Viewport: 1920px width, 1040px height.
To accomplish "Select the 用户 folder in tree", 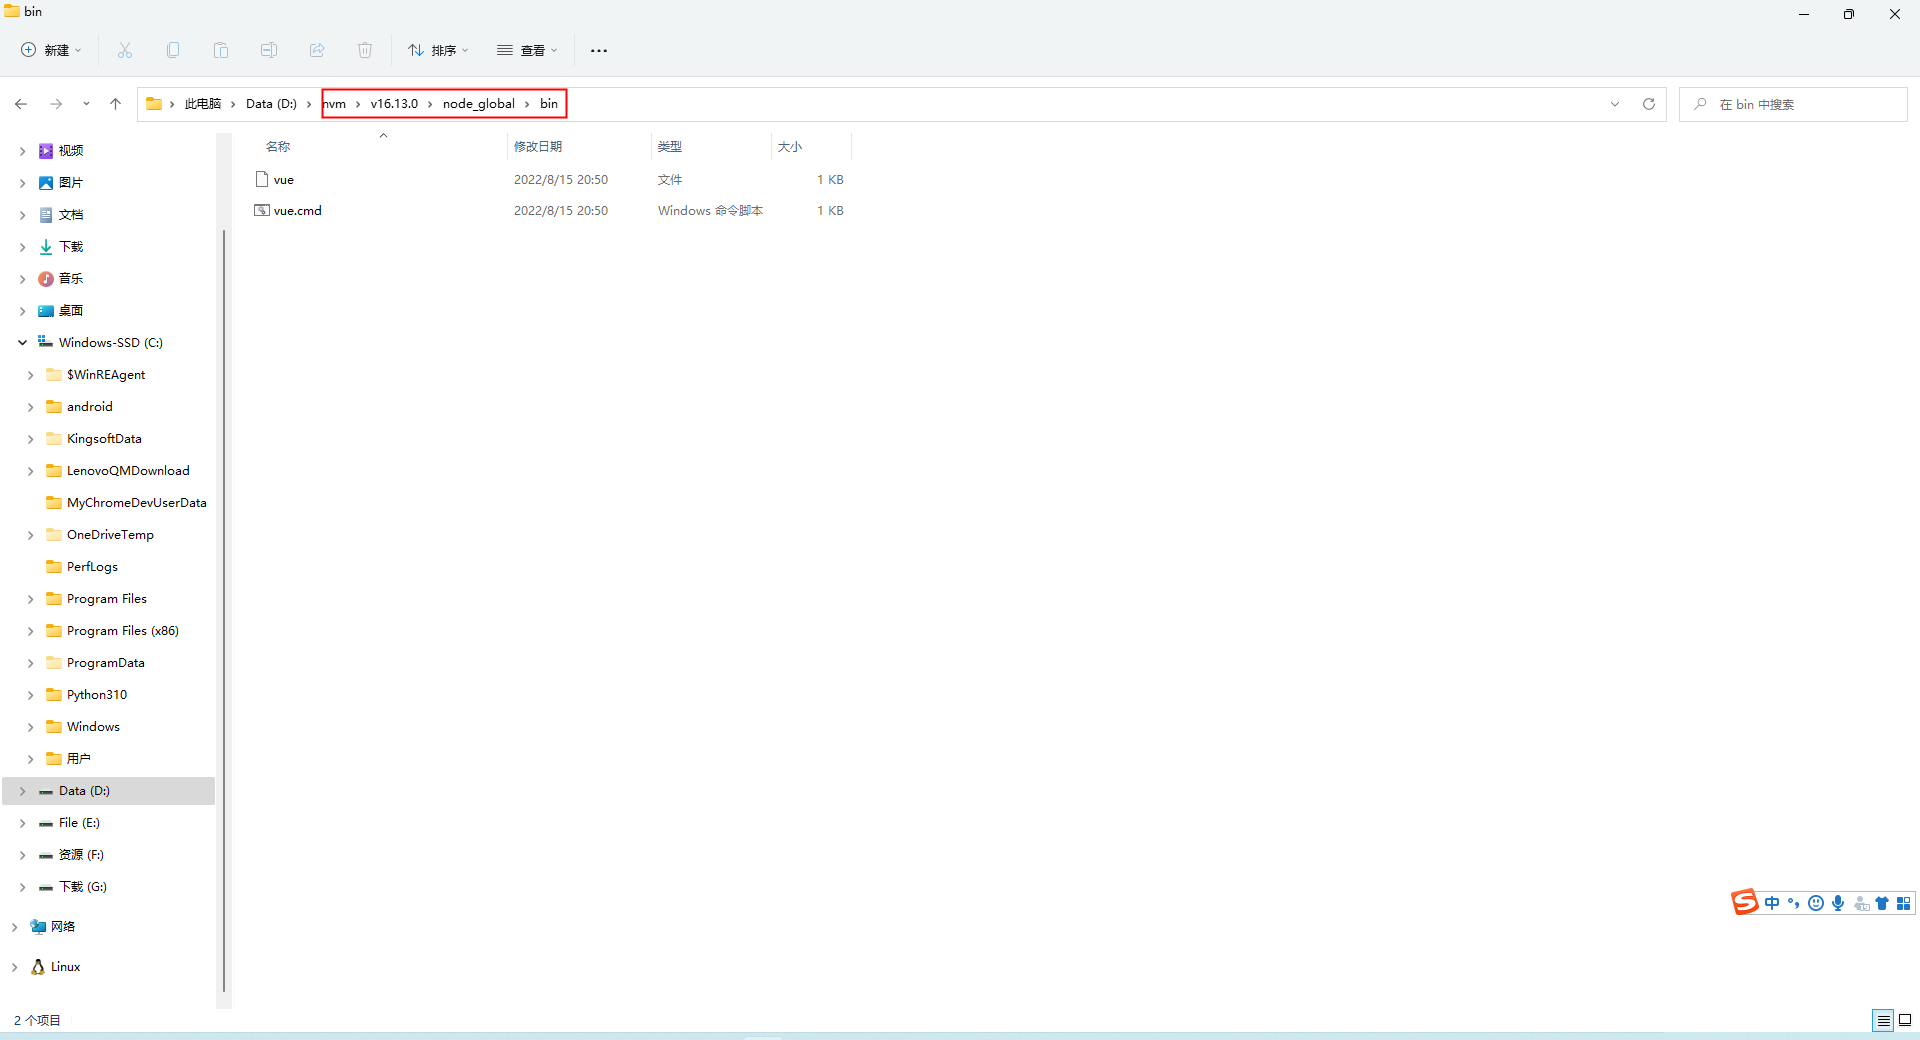I will 78,759.
